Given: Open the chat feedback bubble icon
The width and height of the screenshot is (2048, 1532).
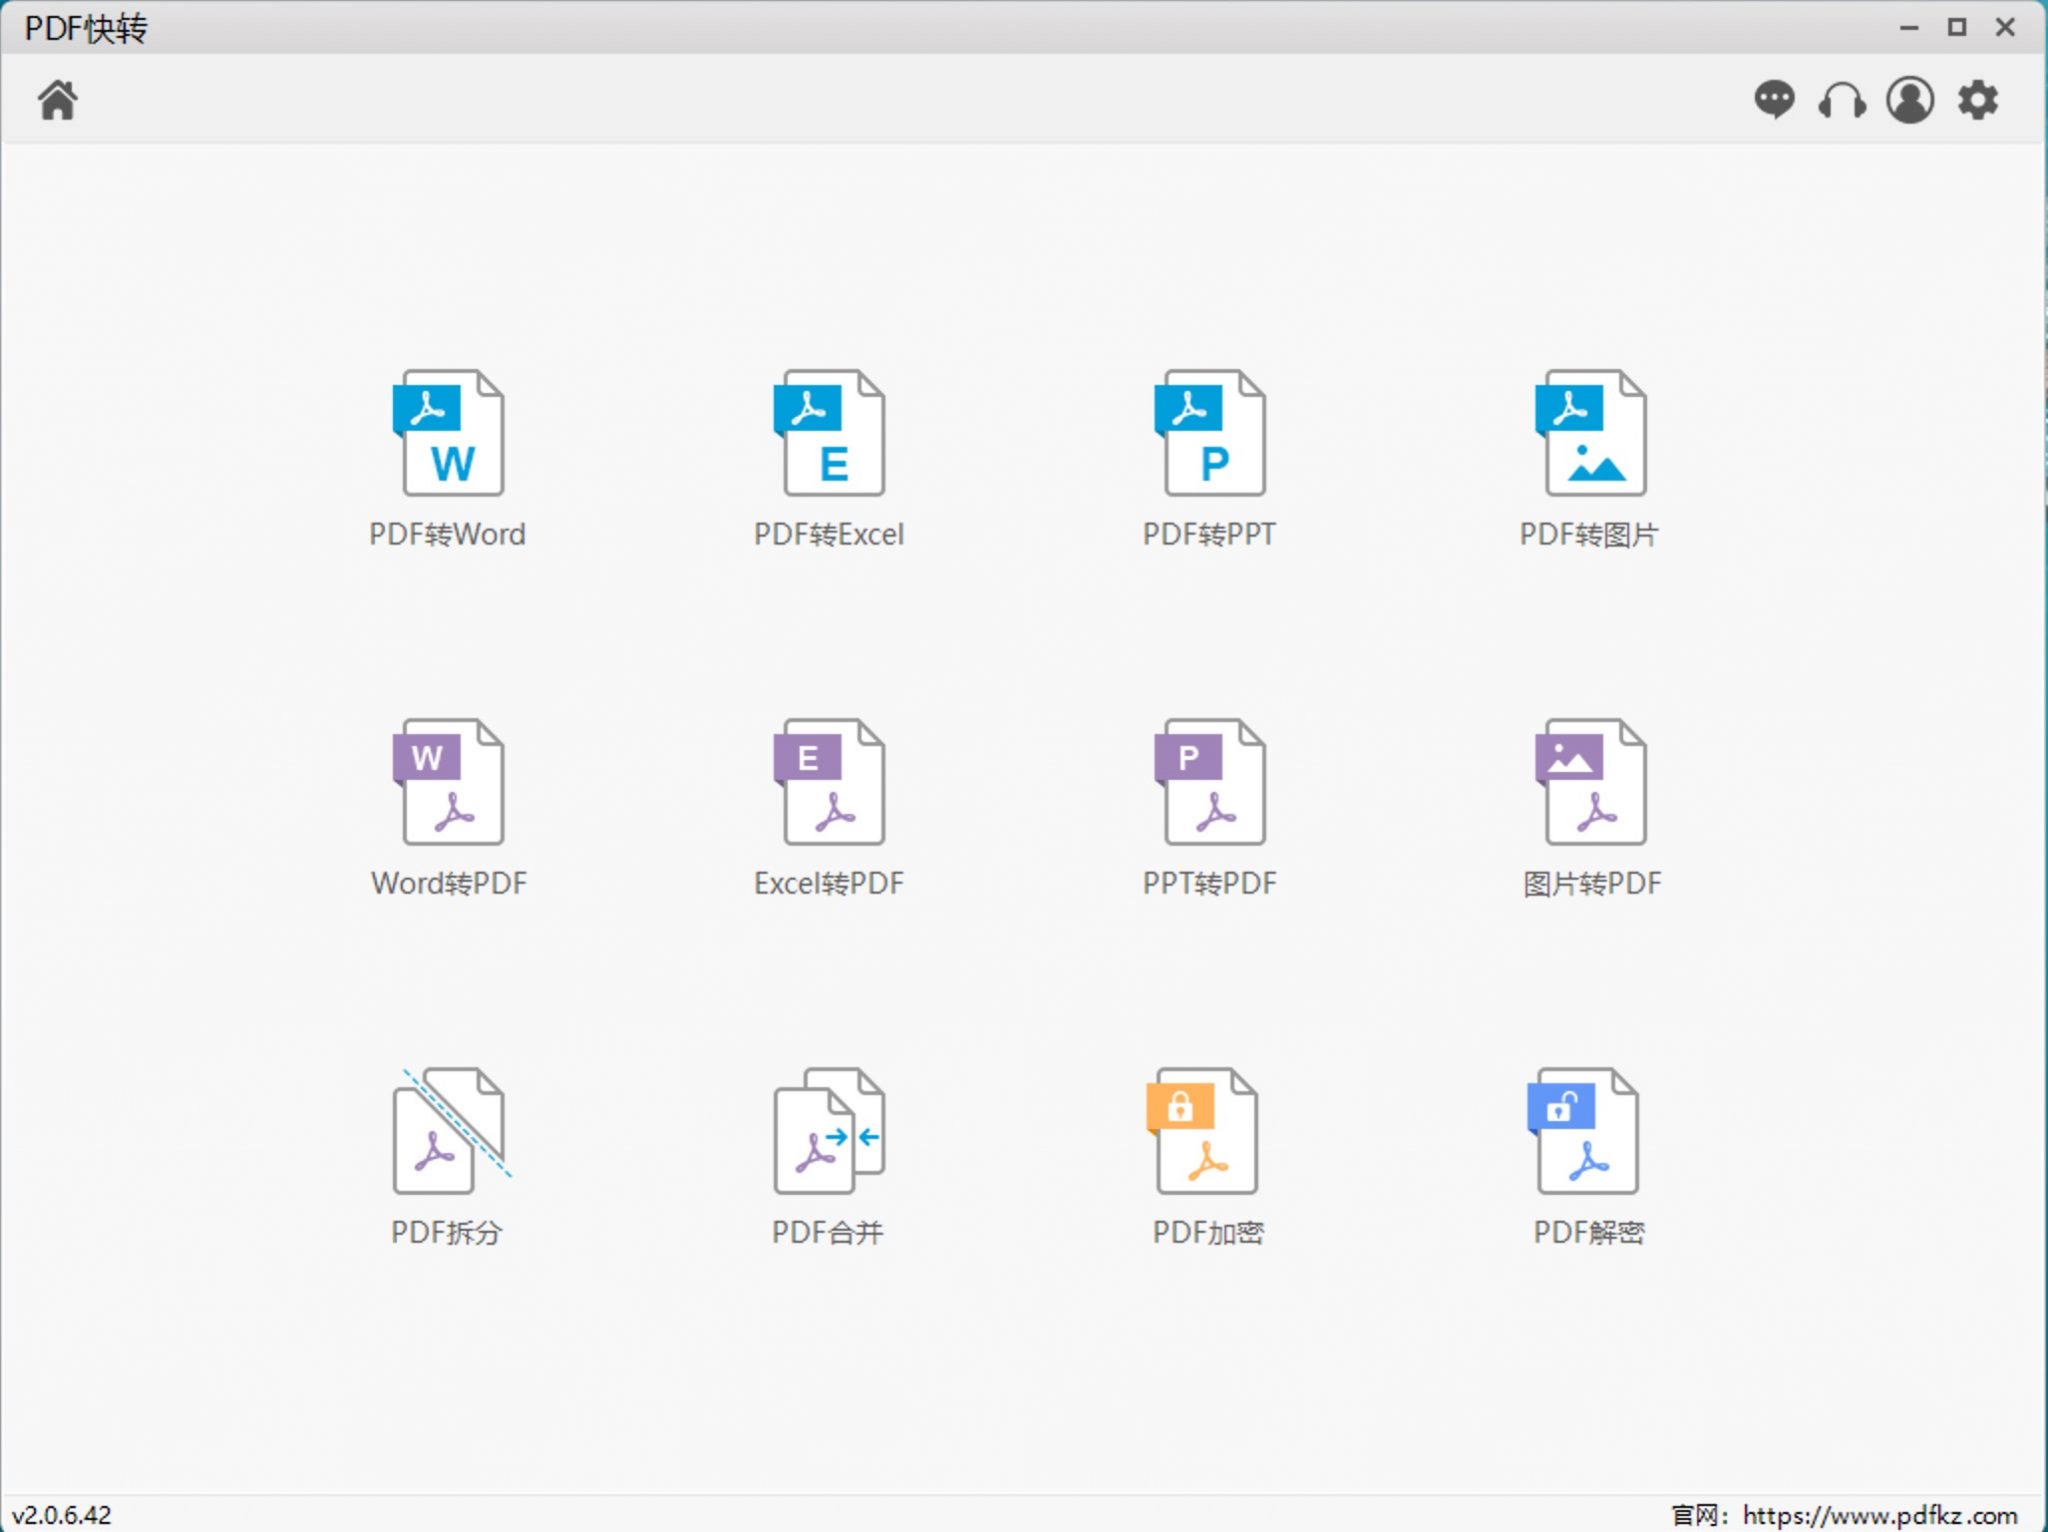Looking at the screenshot, I should (1774, 100).
